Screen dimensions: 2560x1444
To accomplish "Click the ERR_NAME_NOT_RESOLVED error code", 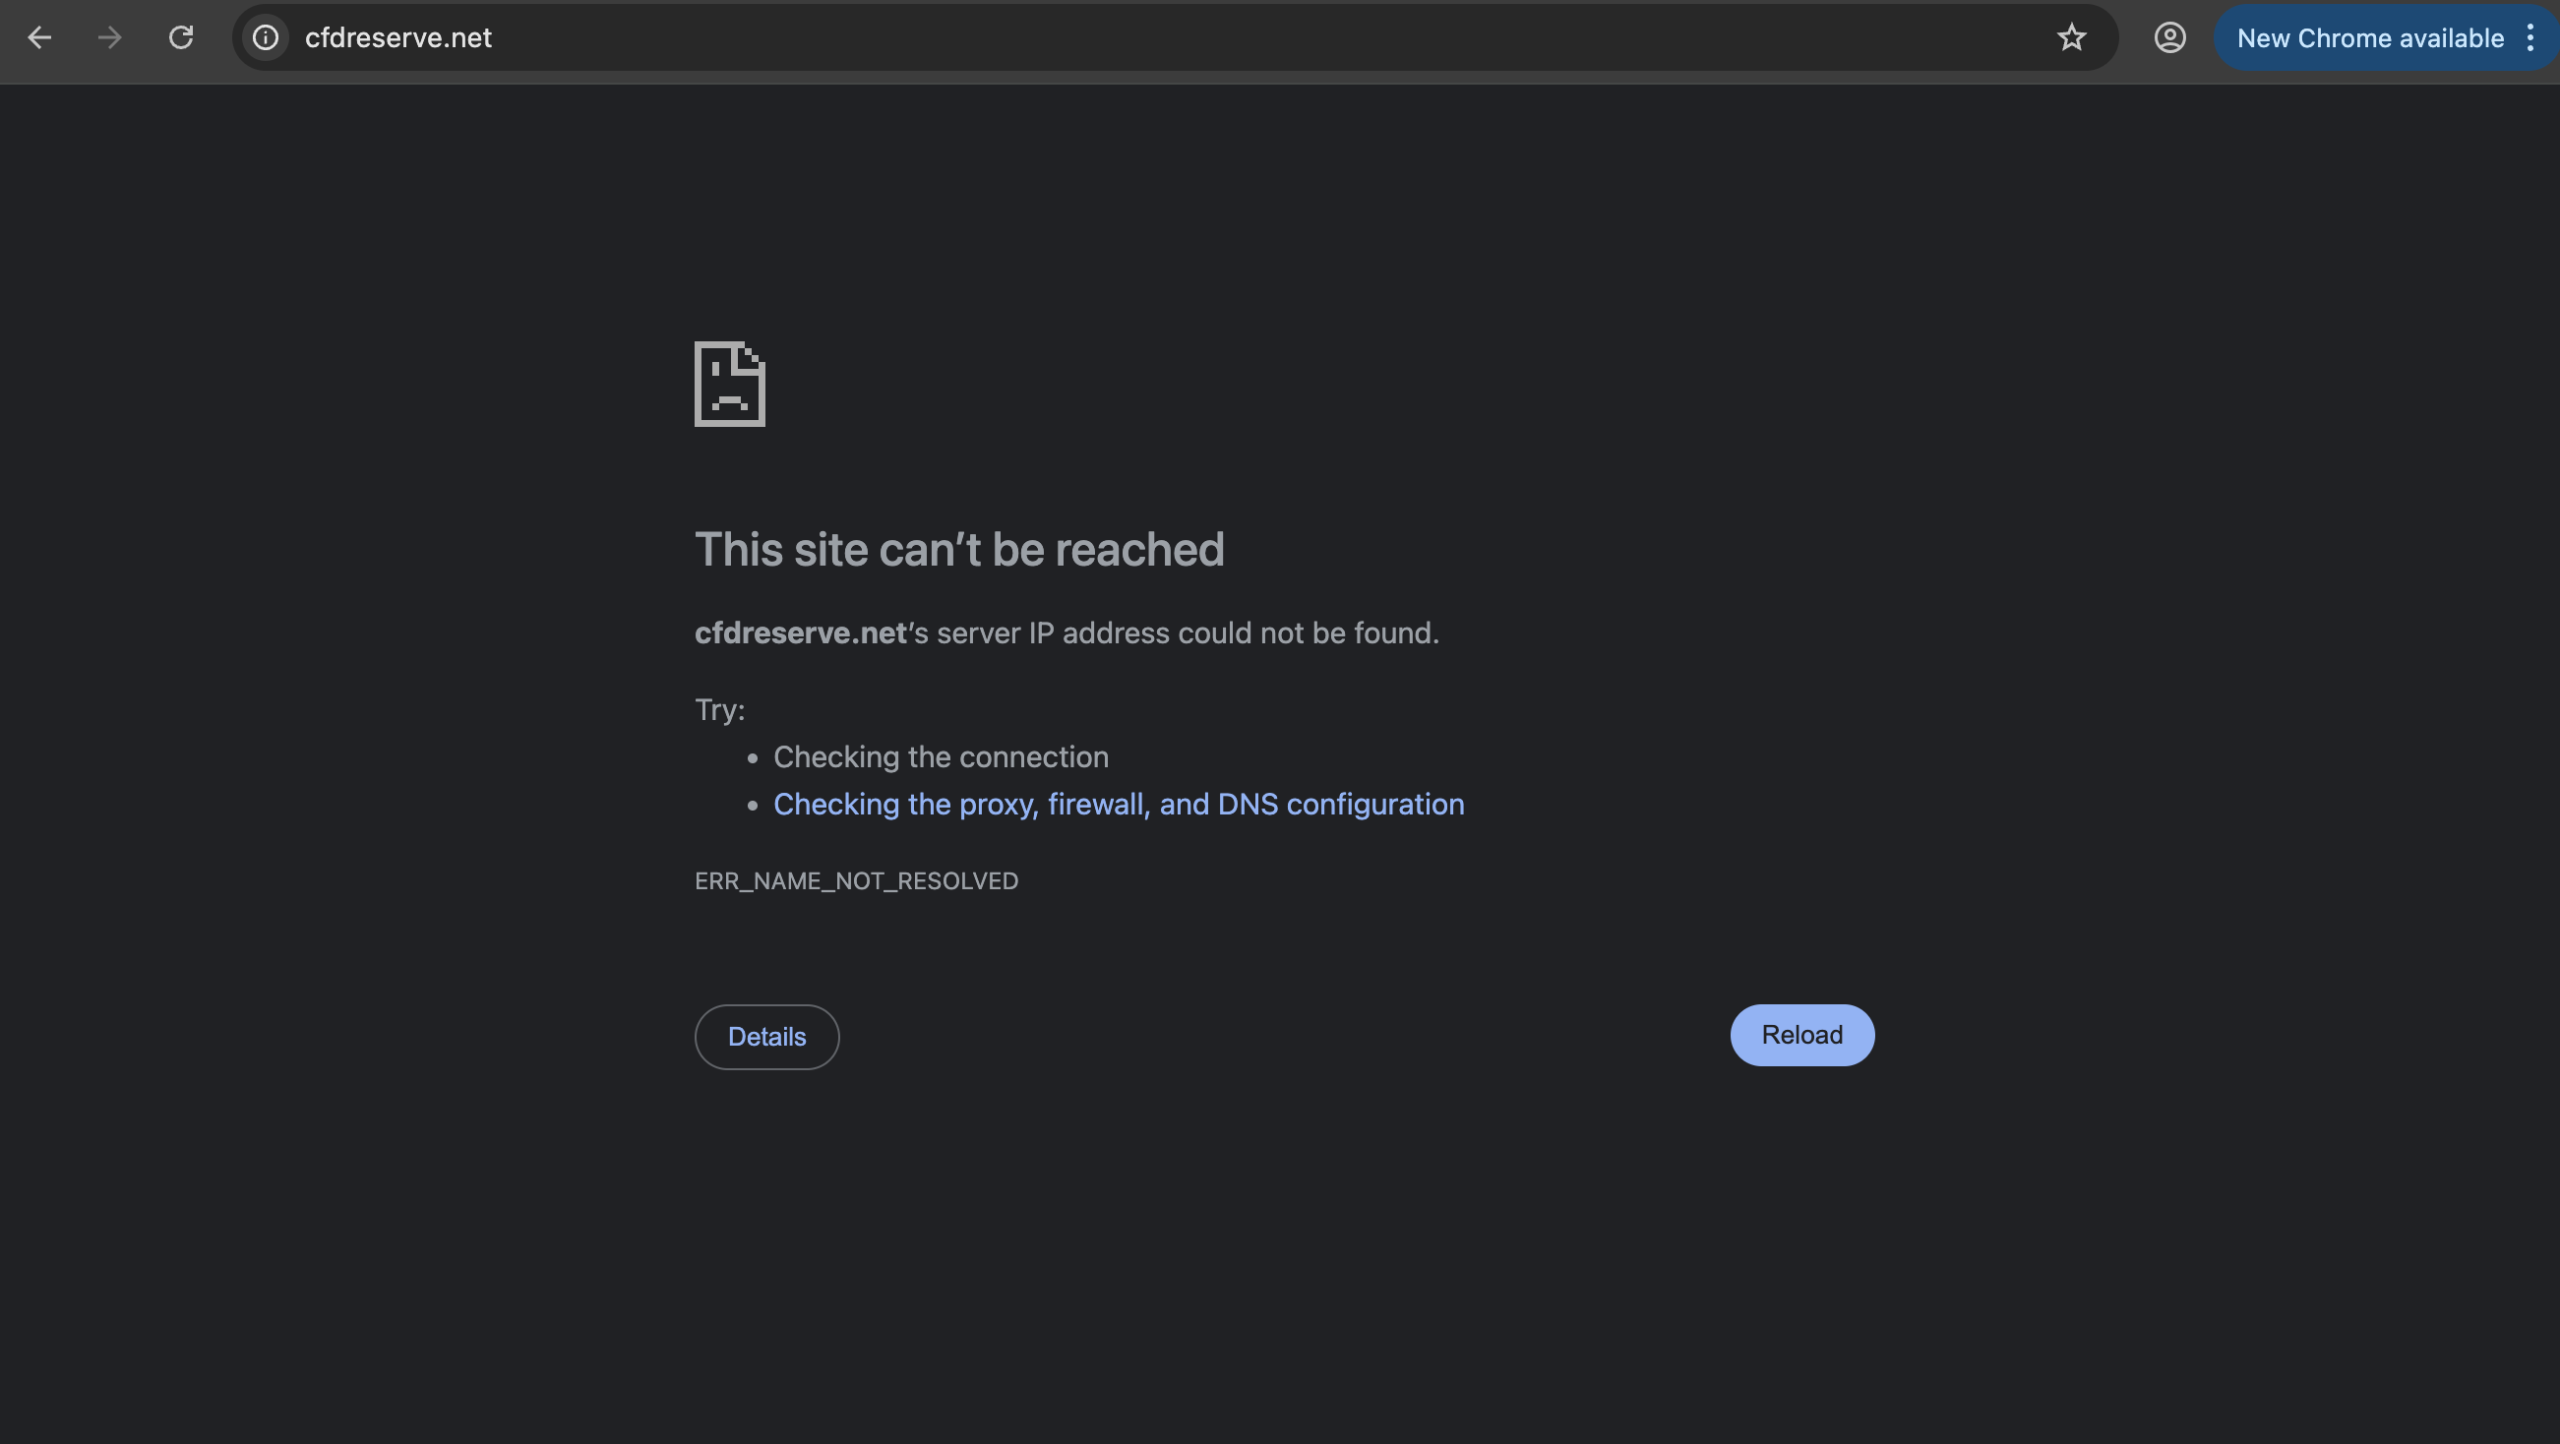I will coord(856,881).
